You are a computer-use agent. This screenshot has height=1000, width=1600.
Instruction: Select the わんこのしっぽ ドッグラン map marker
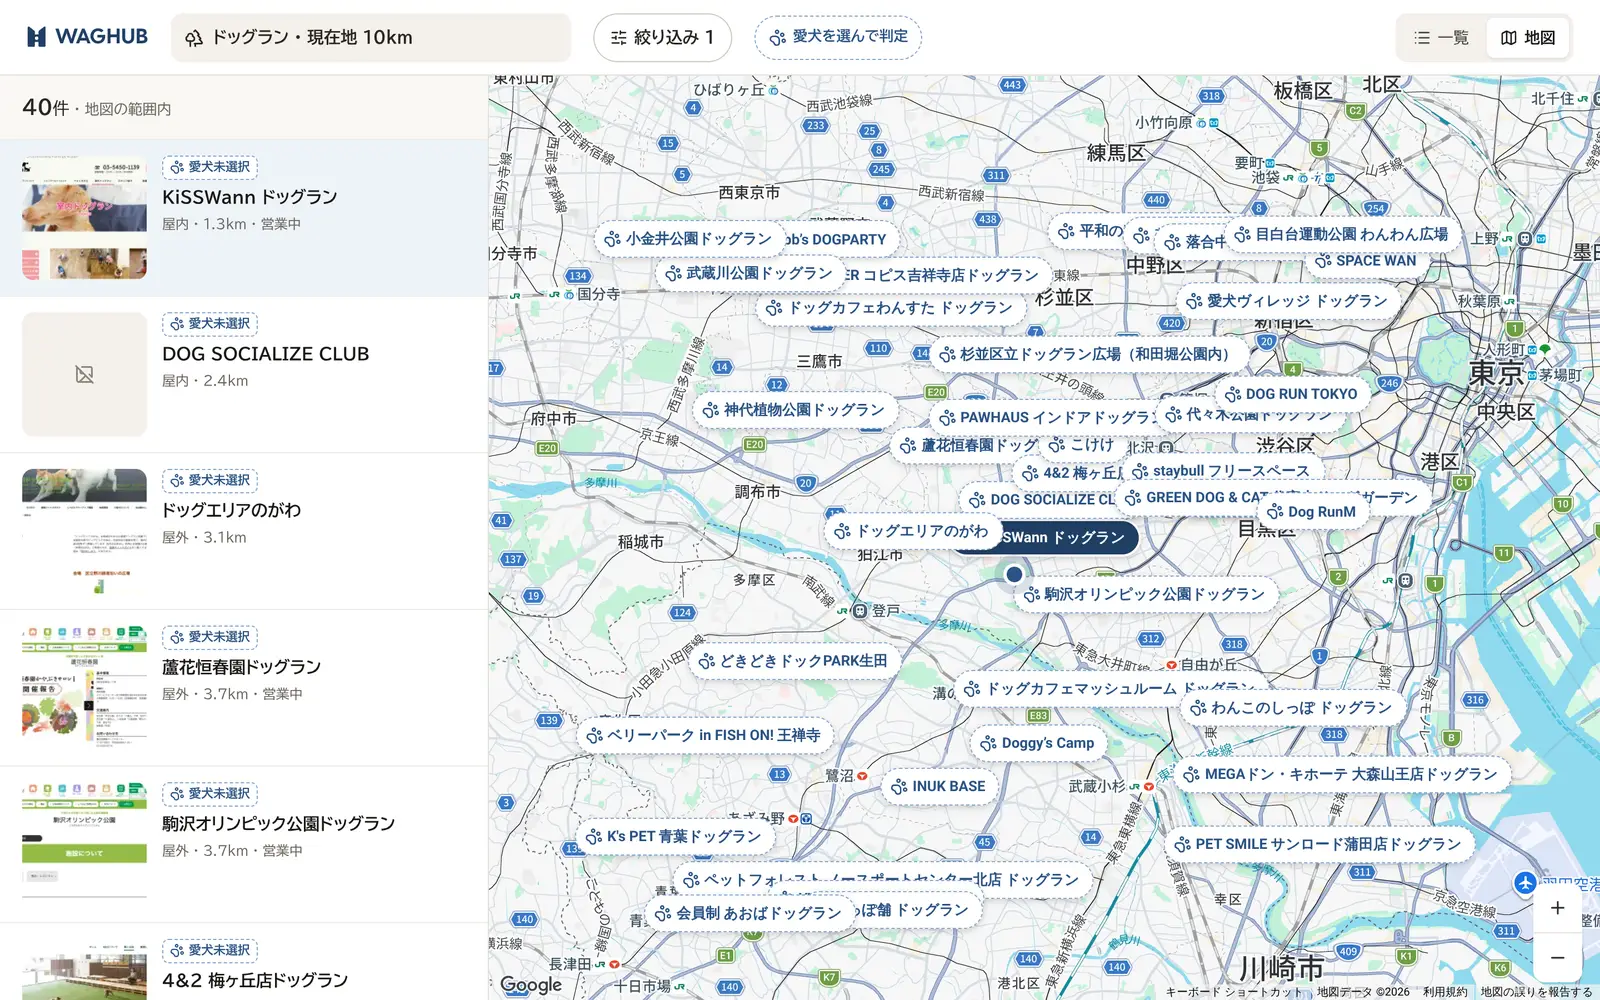tap(1292, 708)
